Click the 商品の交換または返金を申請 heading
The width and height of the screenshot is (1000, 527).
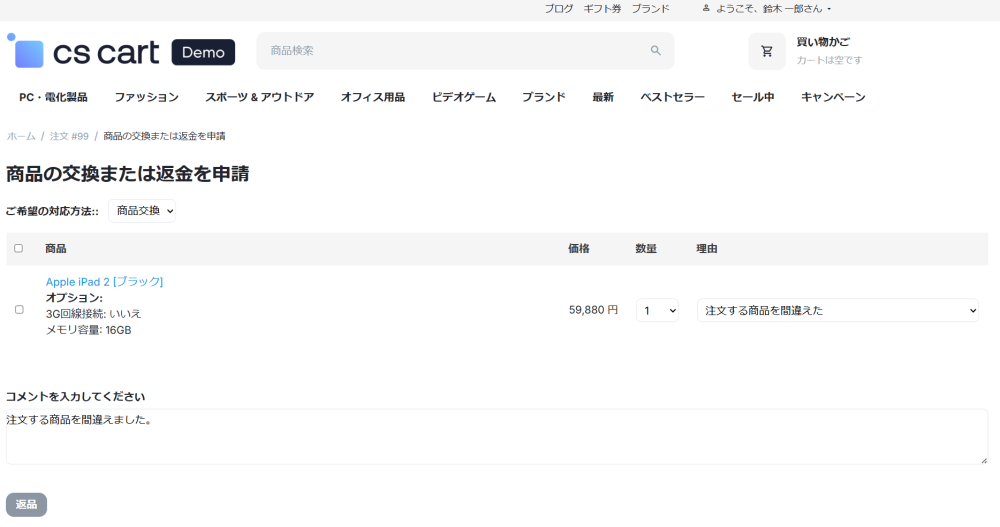[128, 174]
